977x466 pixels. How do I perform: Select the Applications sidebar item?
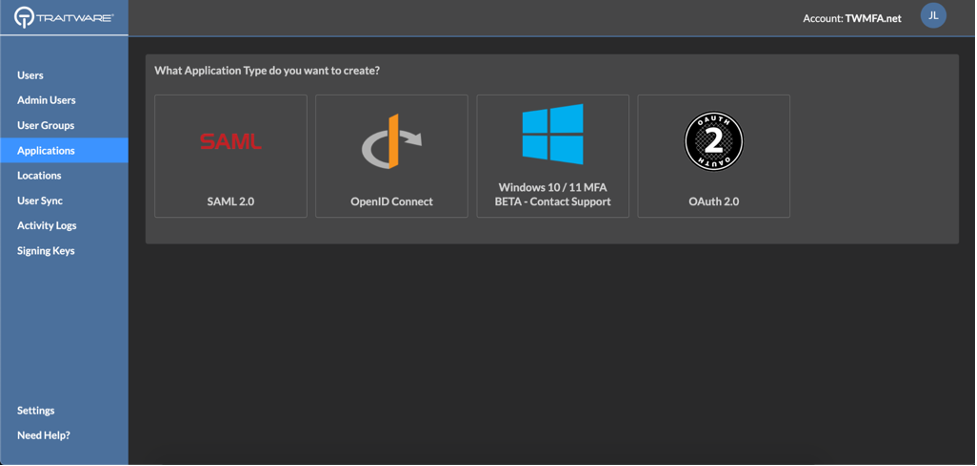point(64,150)
